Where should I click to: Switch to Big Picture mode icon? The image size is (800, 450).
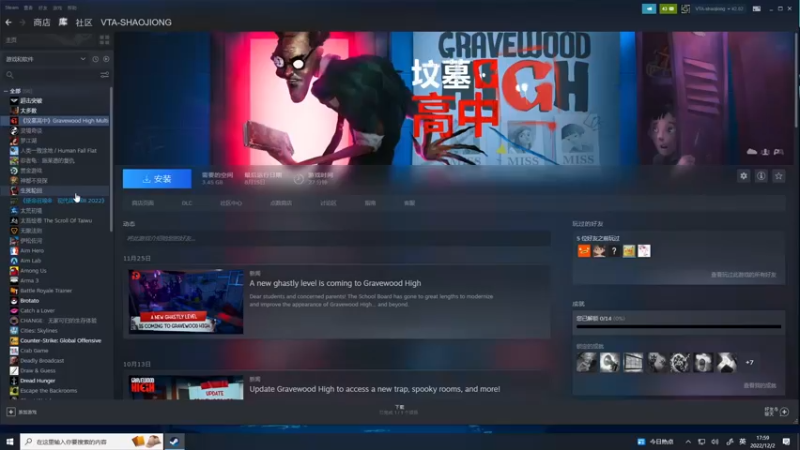pos(757,9)
